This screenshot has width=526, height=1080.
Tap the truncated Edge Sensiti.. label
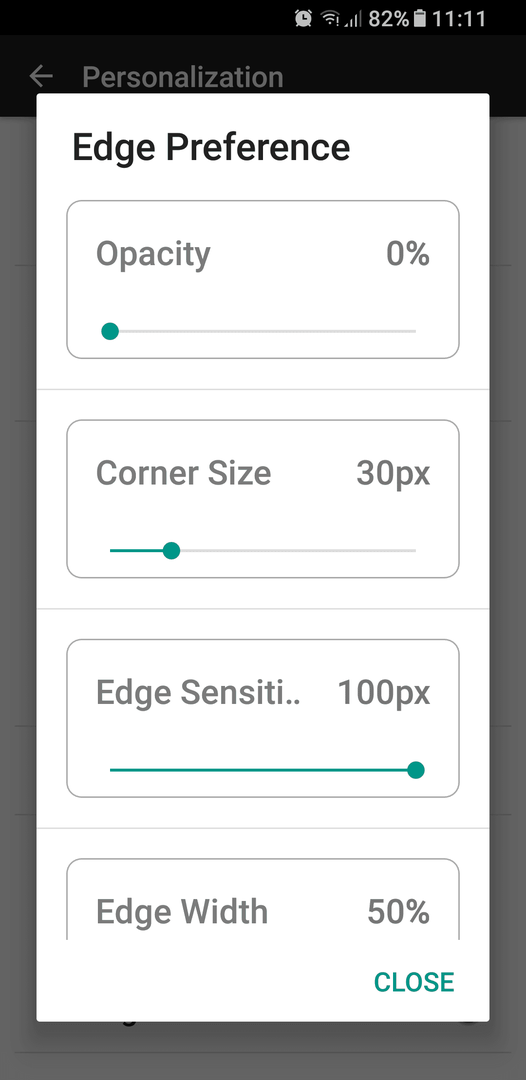coord(198,693)
